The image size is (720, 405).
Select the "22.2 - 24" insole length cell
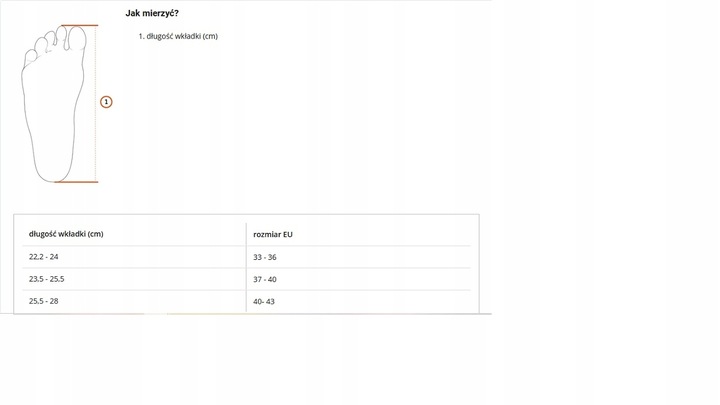click(x=44, y=257)
